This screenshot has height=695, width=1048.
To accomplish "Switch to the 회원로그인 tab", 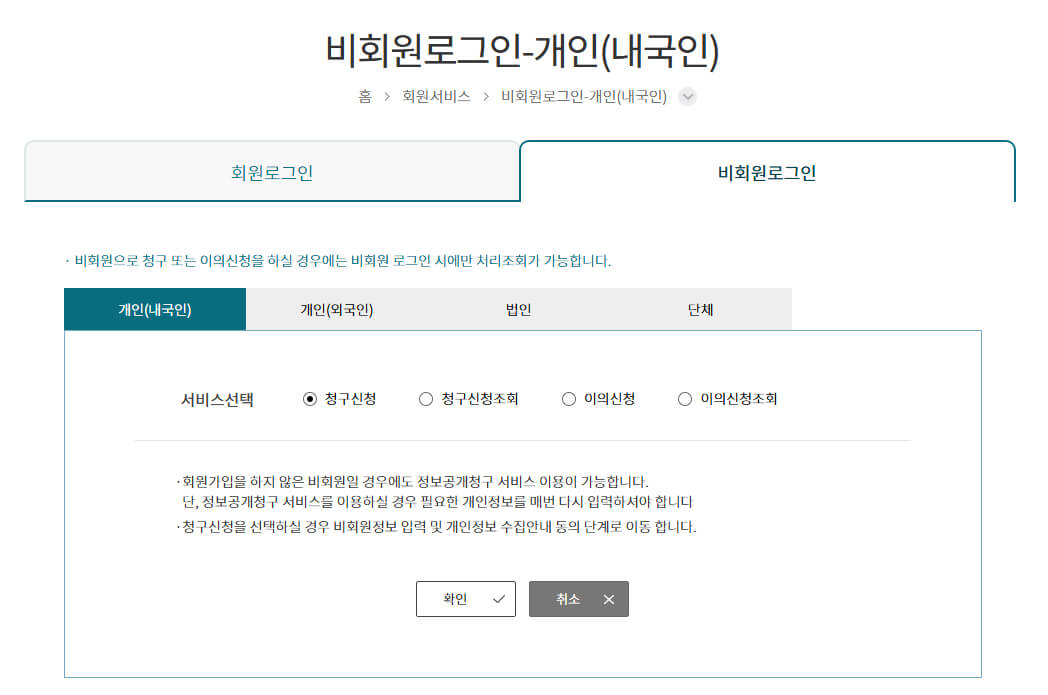I will pos(272,172).
